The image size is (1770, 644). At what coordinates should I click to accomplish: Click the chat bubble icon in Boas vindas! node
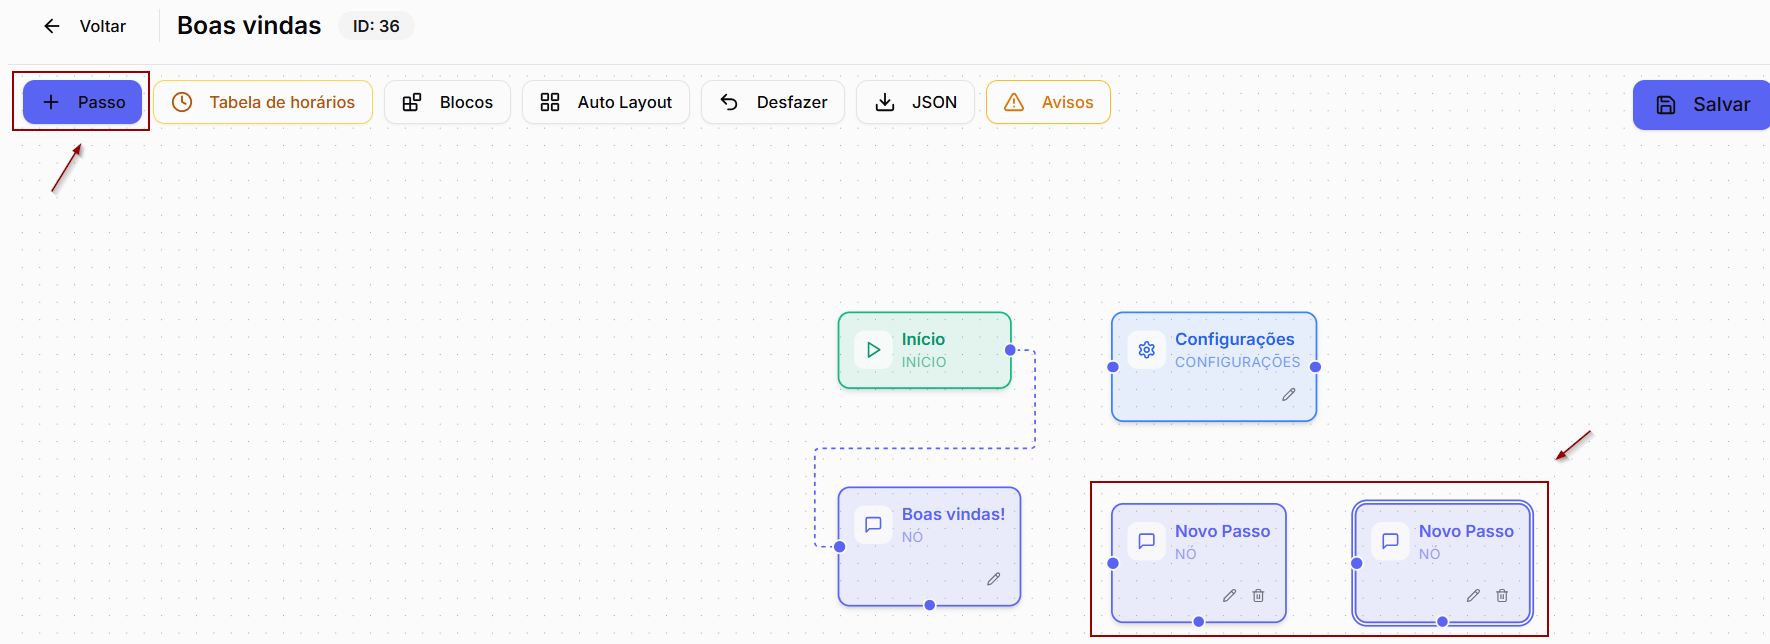(x=873, y=525)
